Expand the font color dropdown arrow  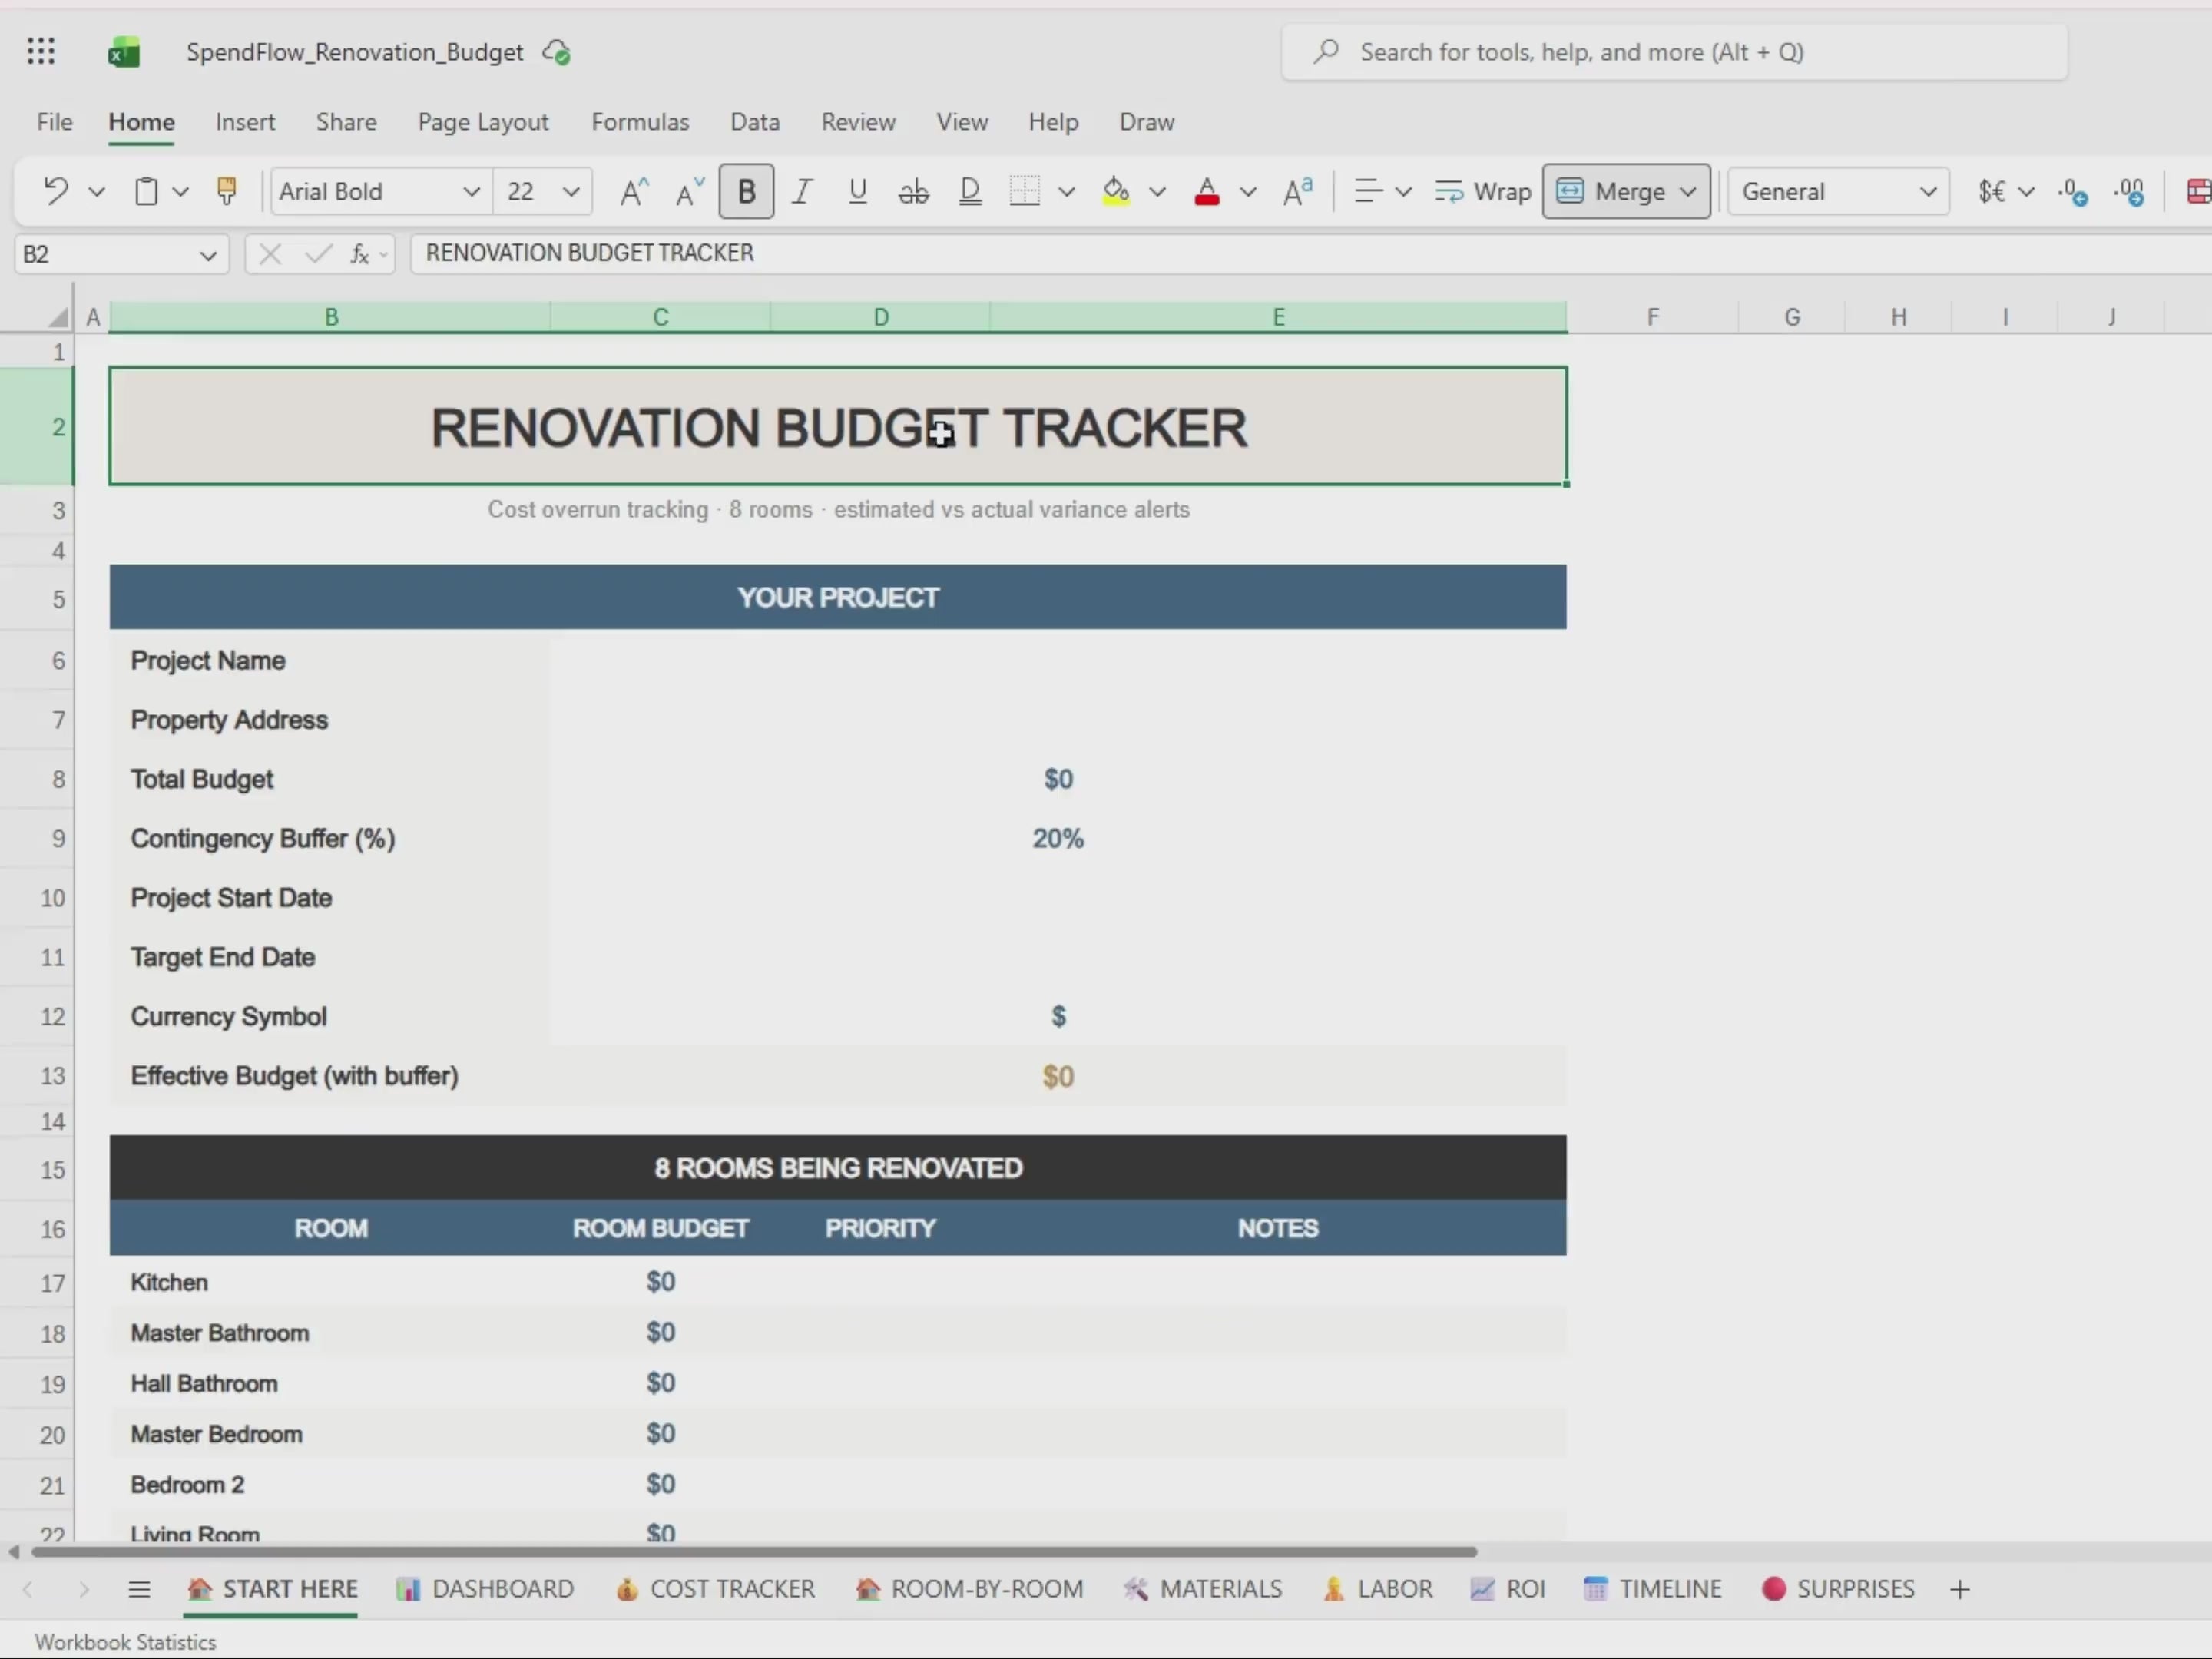tap(1248, 191)
